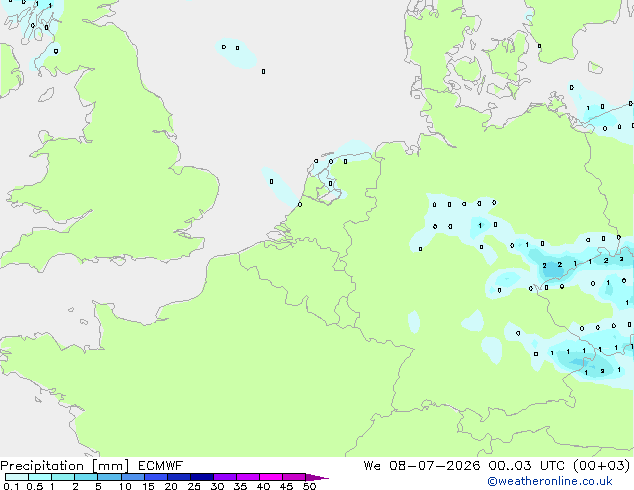
Task: Click the 'We 08-07-2026' date text
Action: pyautogui.click(x=422, y=466)
